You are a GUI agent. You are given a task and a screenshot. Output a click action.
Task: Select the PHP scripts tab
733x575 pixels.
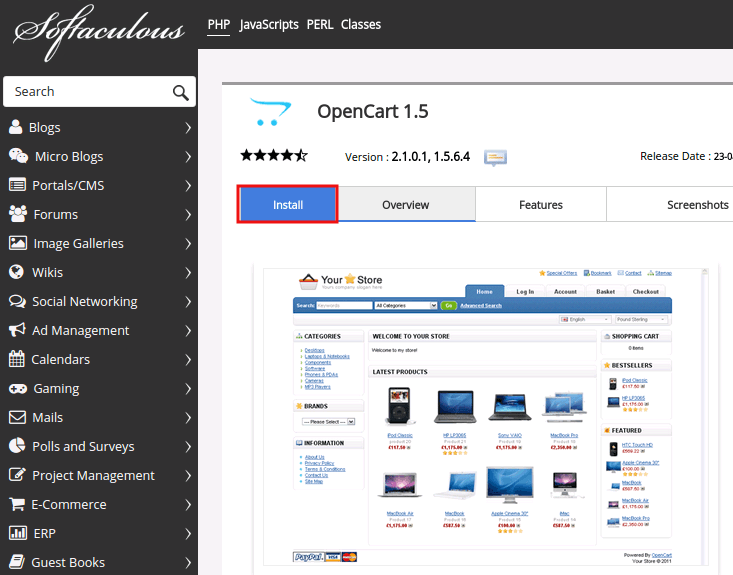[219, 24]
